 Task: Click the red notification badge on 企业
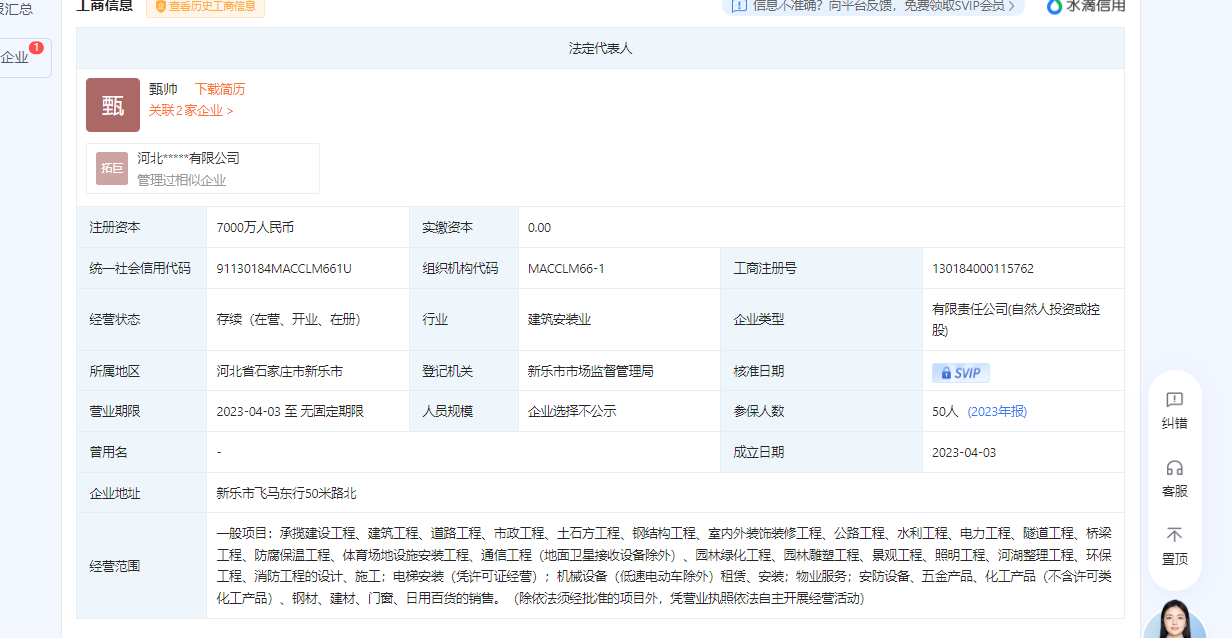tap(36, 47)
